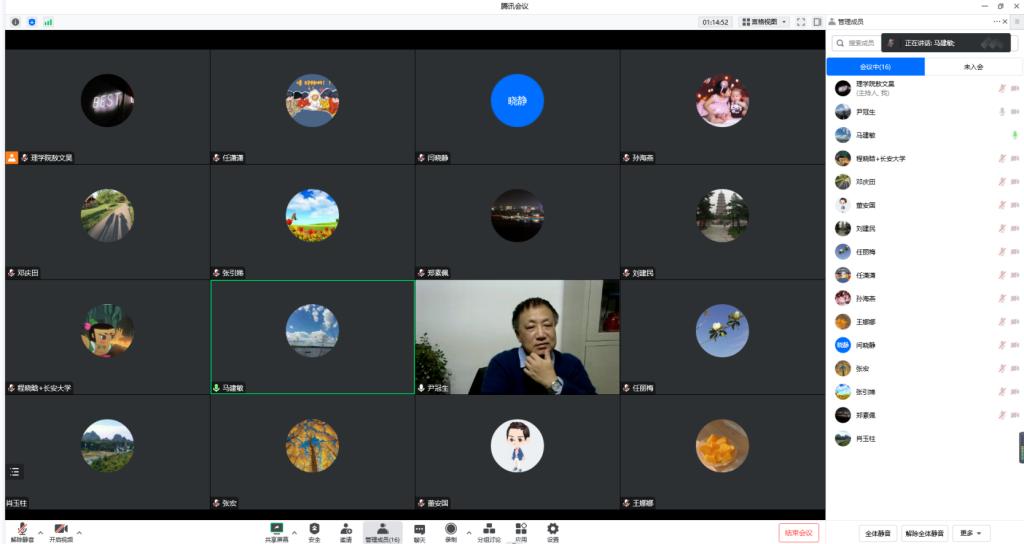The width and height of the screenshot is (1024, 544).
Task: Open the 更多 (More) dropdown
Action: coord(971,533)
